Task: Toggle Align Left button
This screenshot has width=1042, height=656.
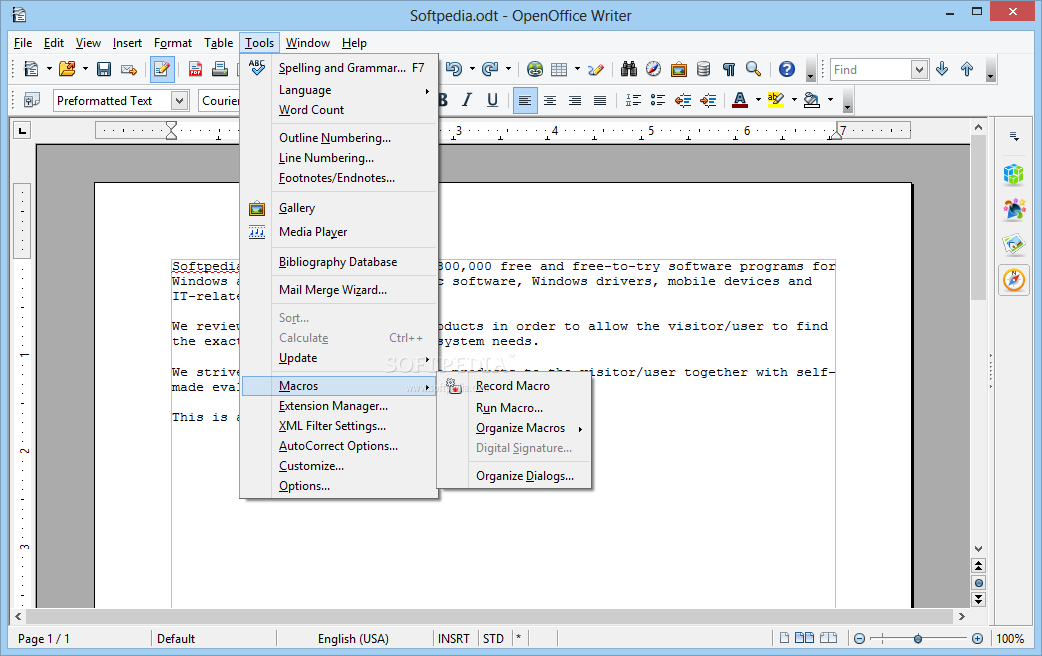Action: [x=525, y=100]
